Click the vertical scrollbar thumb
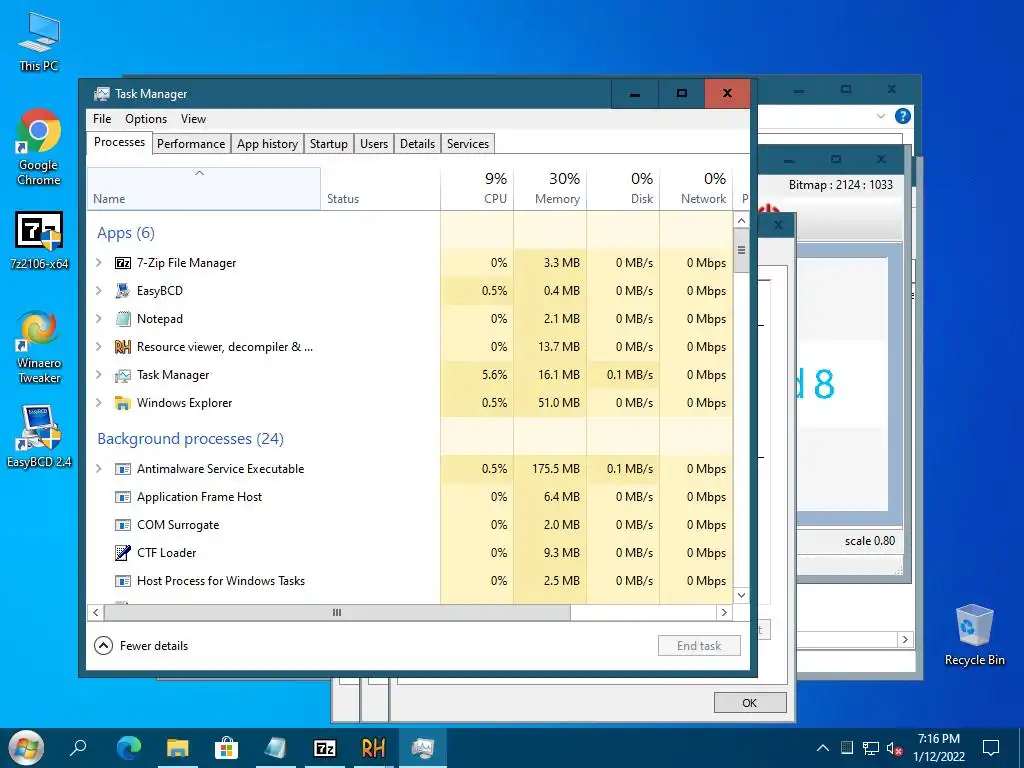 tap(741, 250)
